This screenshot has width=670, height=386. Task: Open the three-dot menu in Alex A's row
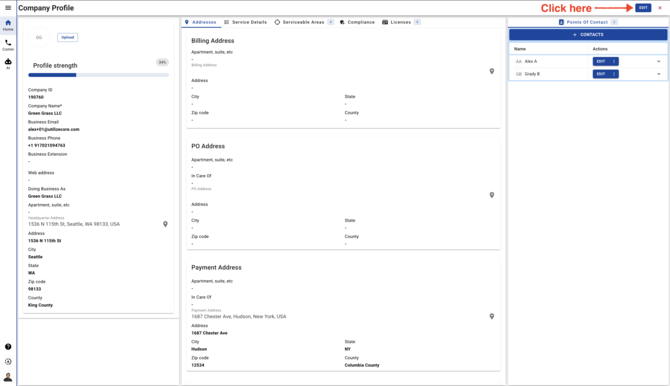click(x=614, y=62)
